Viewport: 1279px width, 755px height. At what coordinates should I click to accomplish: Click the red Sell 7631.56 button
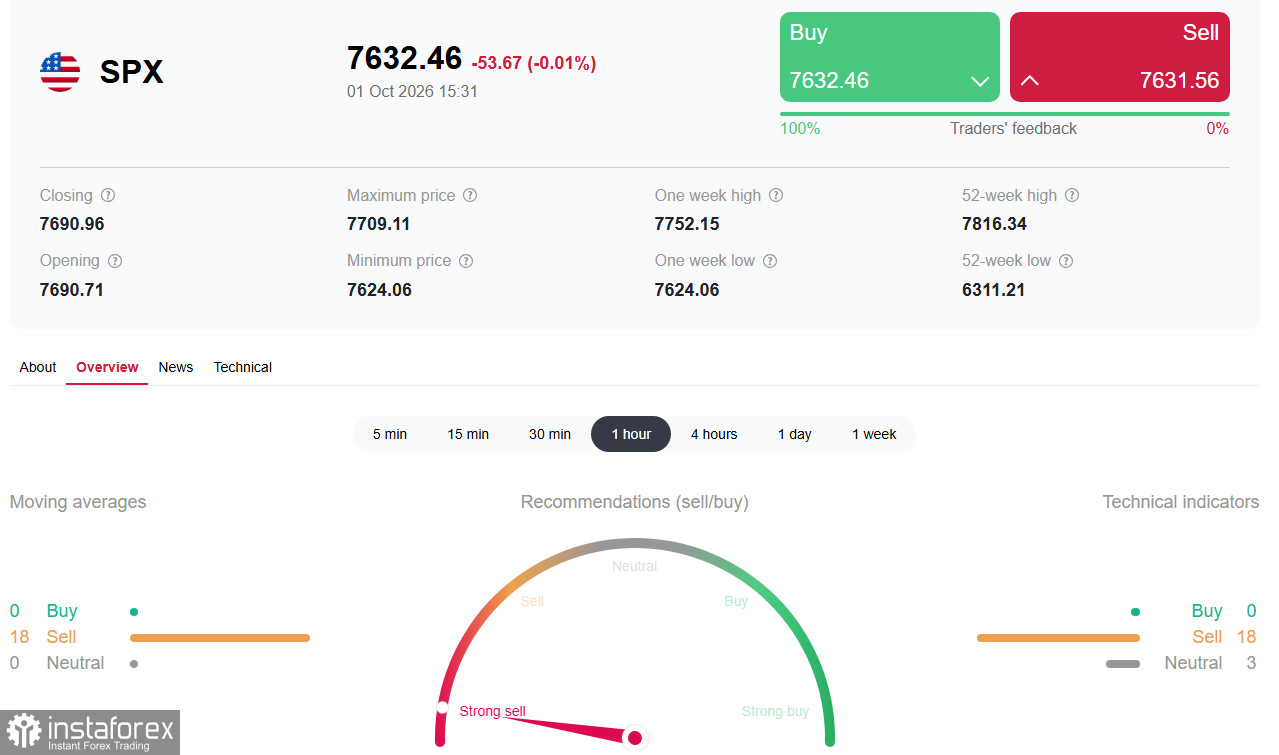coord(1120,57)
